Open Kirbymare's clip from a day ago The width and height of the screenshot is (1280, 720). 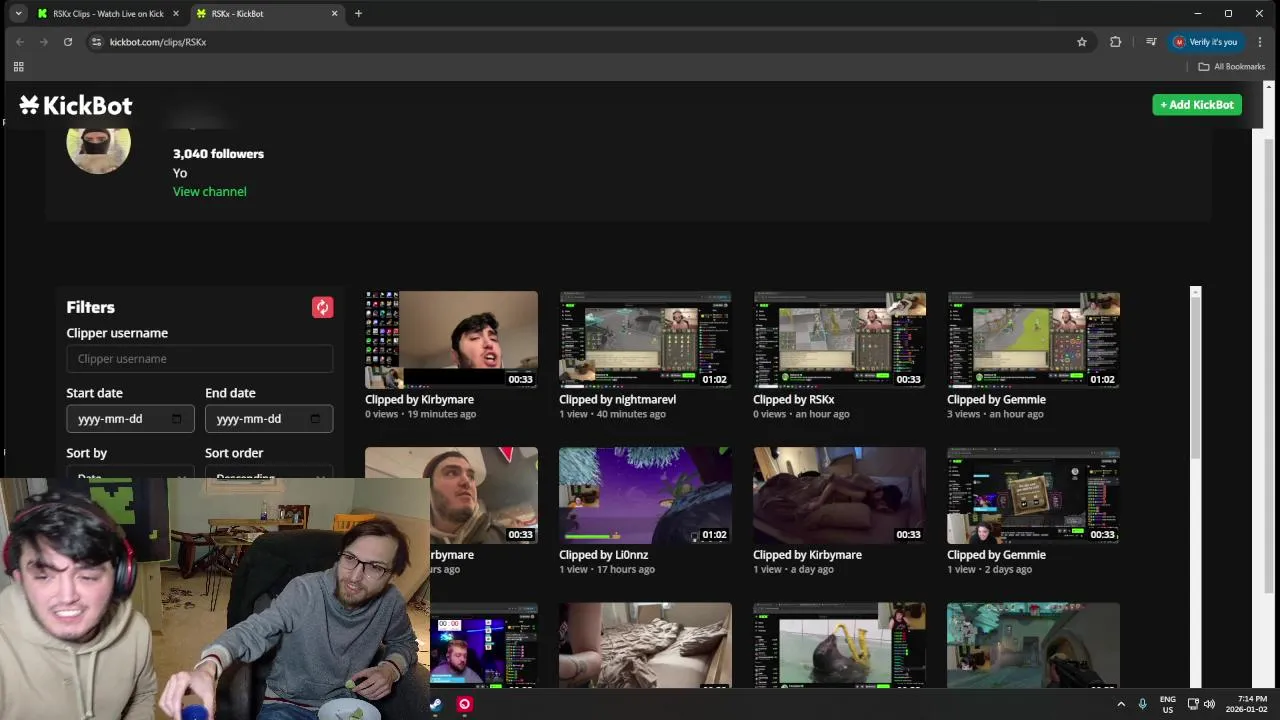pos(839,495)
